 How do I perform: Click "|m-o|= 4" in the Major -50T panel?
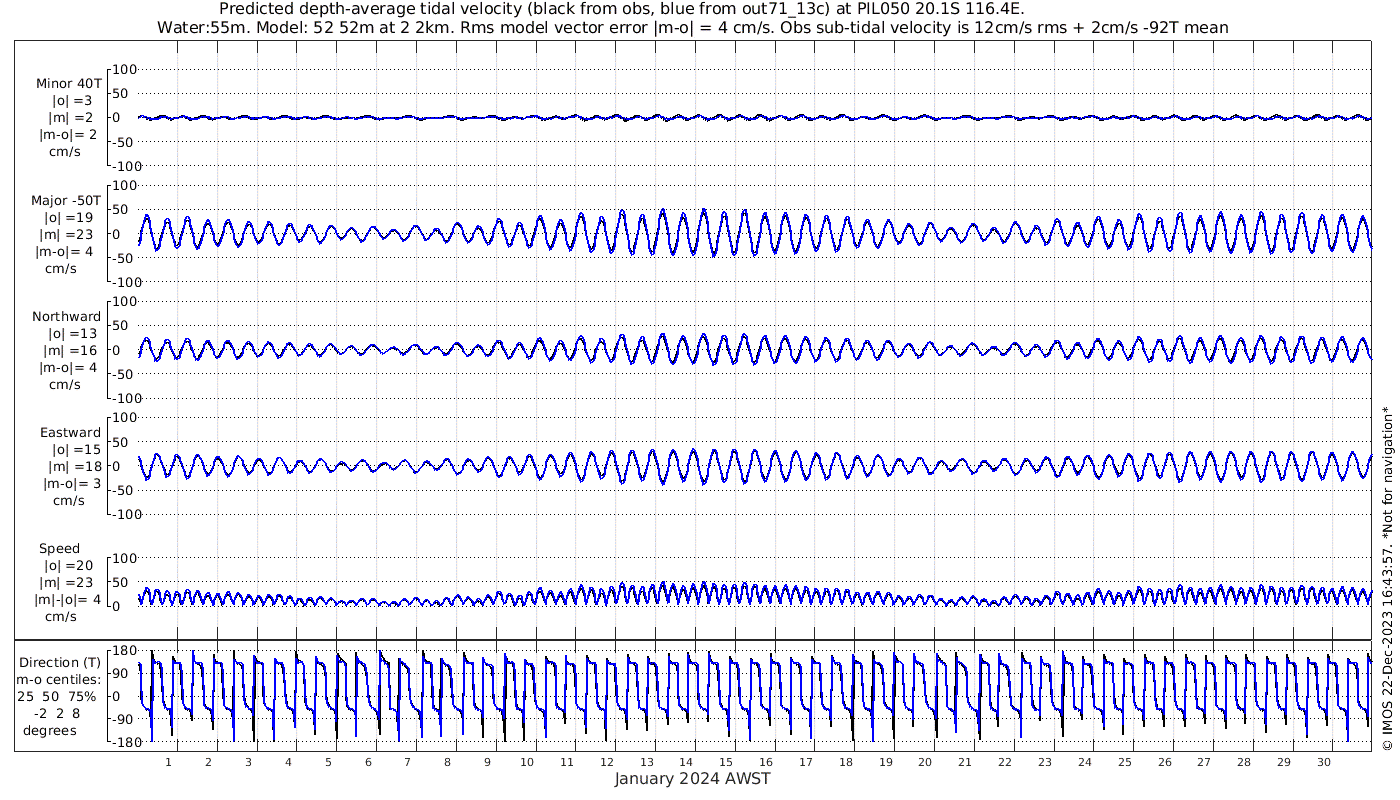64,252
